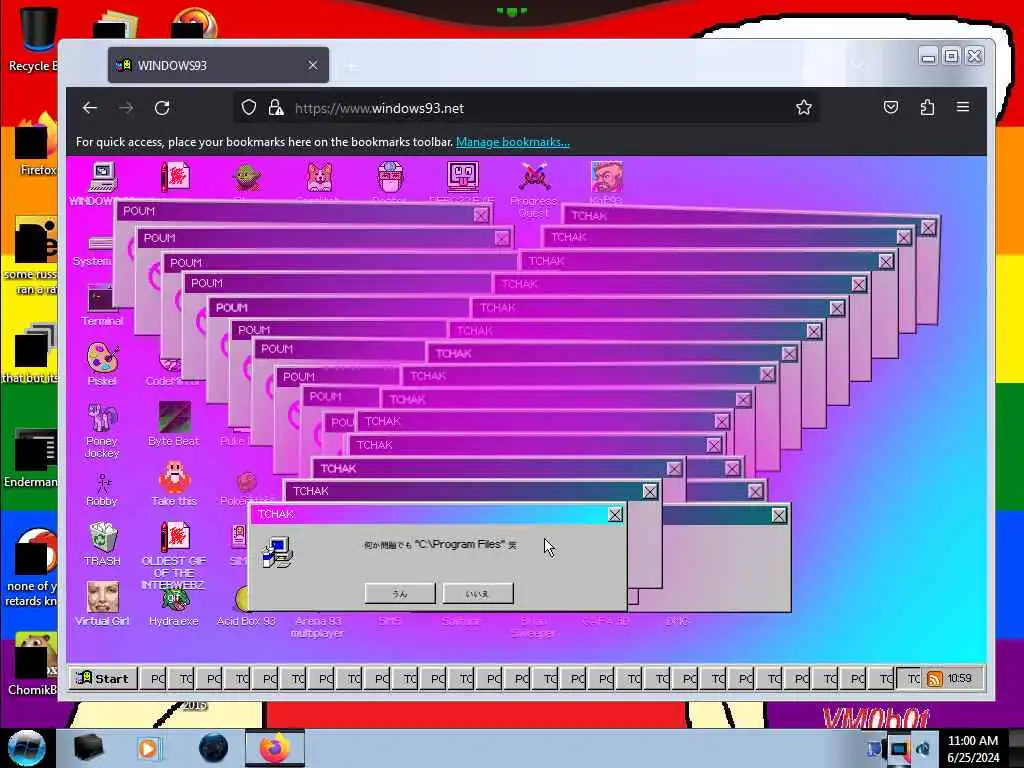Viewport: 1024px width, 768px height.
Task: Click the うん button in the dialog
Action: coord(400,593)
